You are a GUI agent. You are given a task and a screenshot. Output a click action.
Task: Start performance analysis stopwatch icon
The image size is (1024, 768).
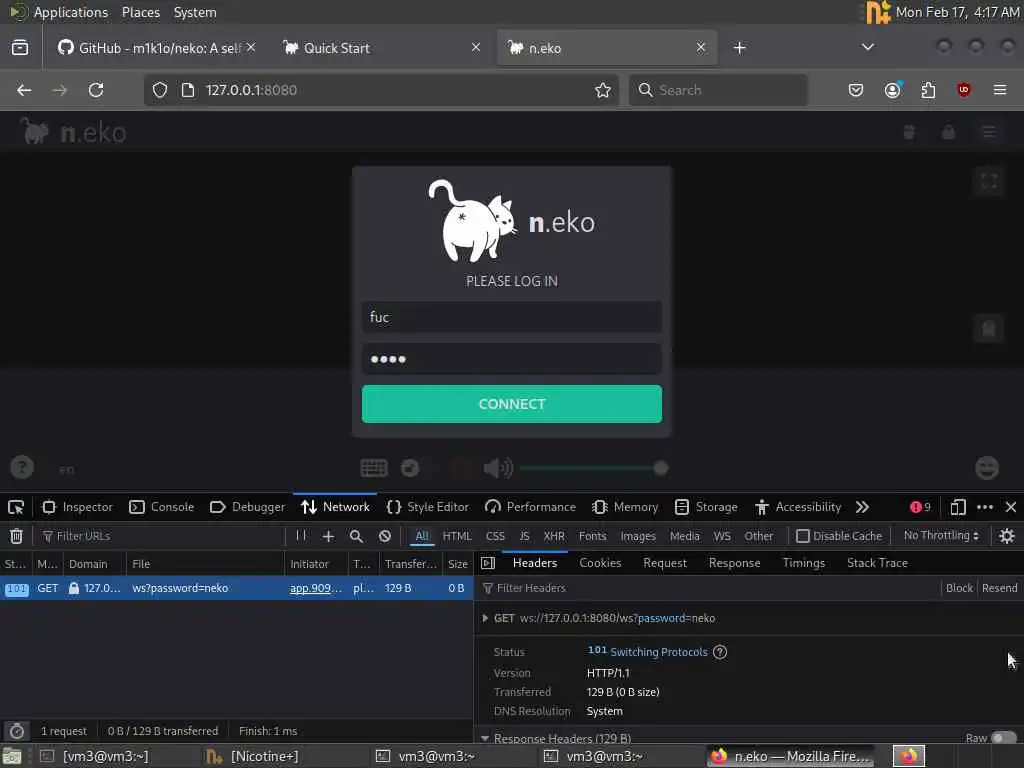pyautogui.click(x=17, y=731)
